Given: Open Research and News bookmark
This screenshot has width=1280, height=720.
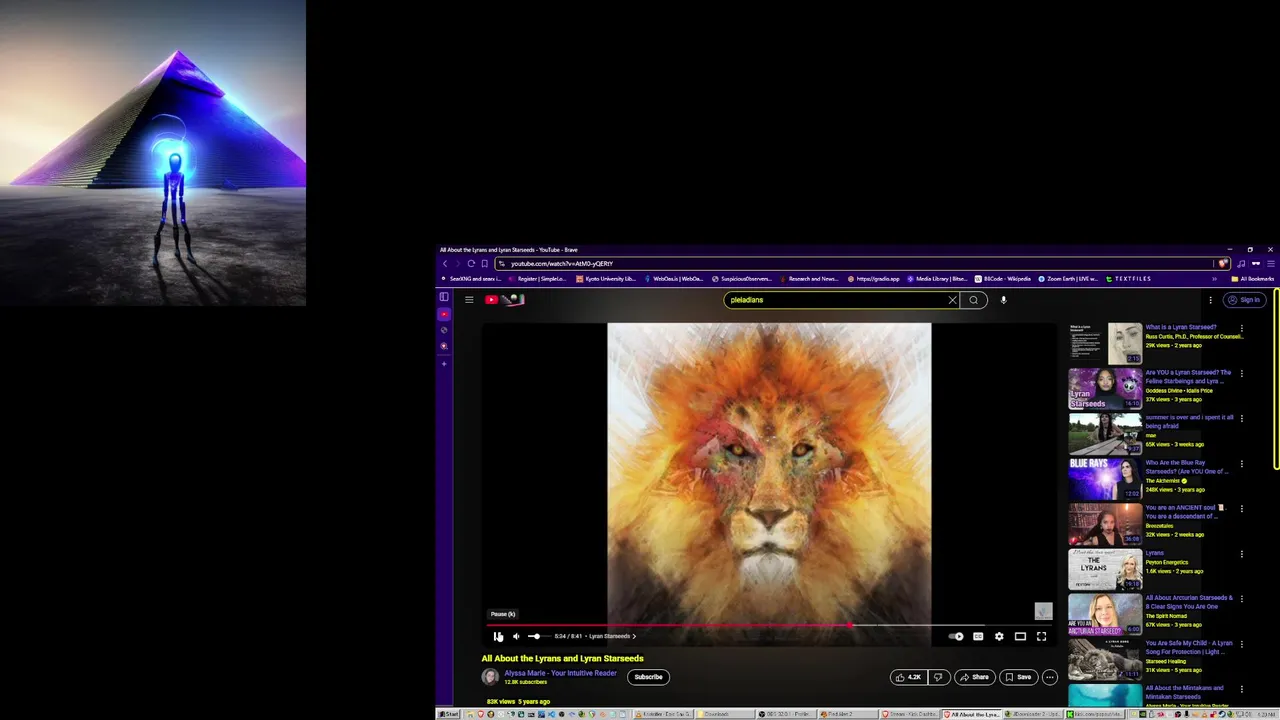Looking at the screenshot, I should point(808,279).
